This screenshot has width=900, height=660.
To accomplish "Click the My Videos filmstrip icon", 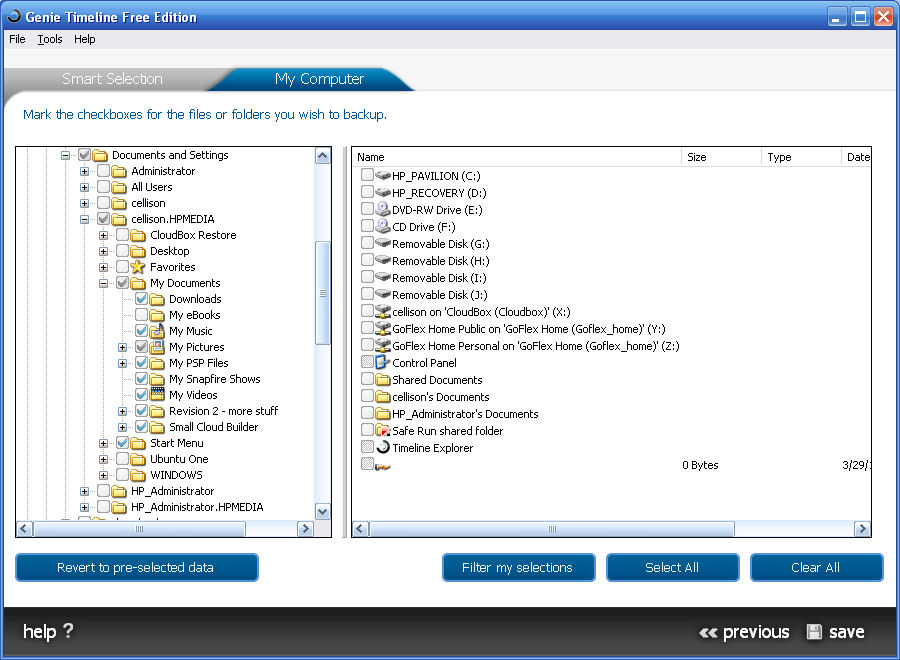I will click(157, 394).
